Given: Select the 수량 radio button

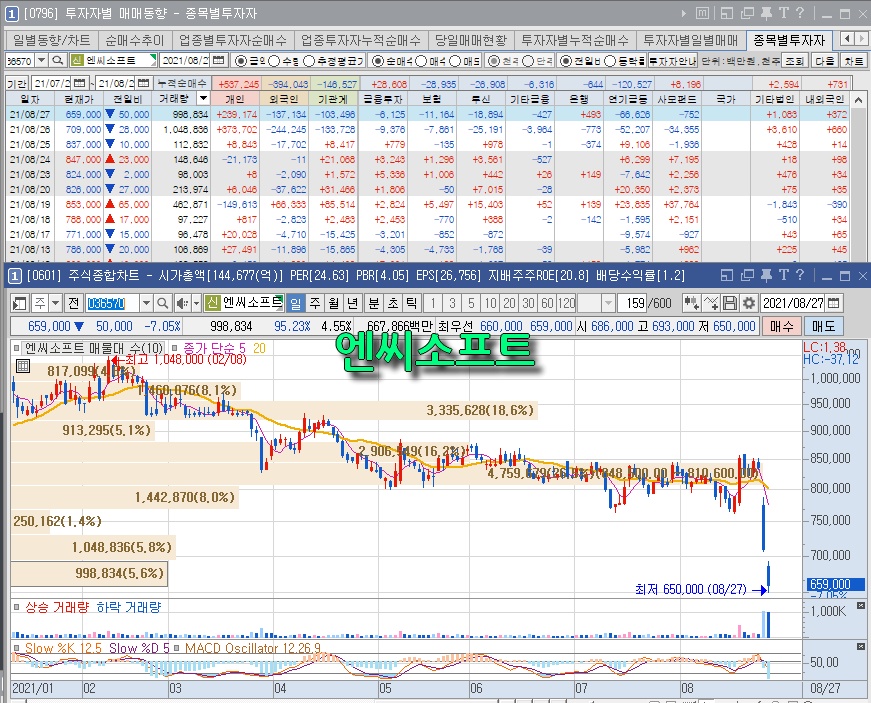Looking at the screenshot, I should [x=274, y=61].
